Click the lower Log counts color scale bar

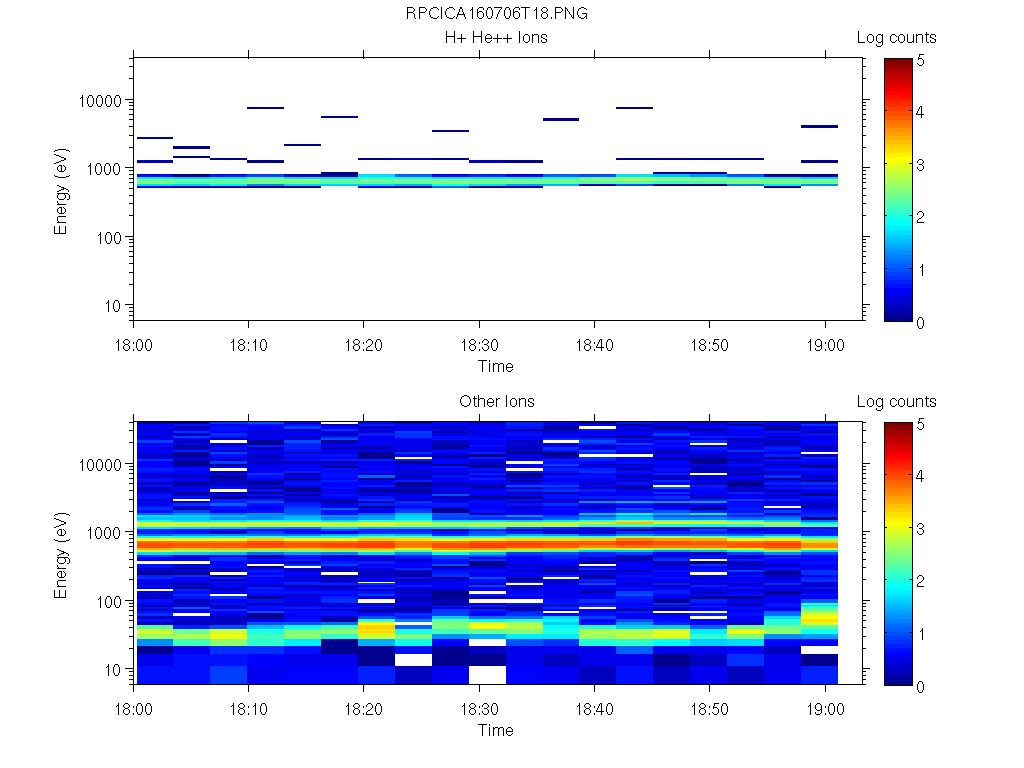pyautogui.click(x=899, y=553)
